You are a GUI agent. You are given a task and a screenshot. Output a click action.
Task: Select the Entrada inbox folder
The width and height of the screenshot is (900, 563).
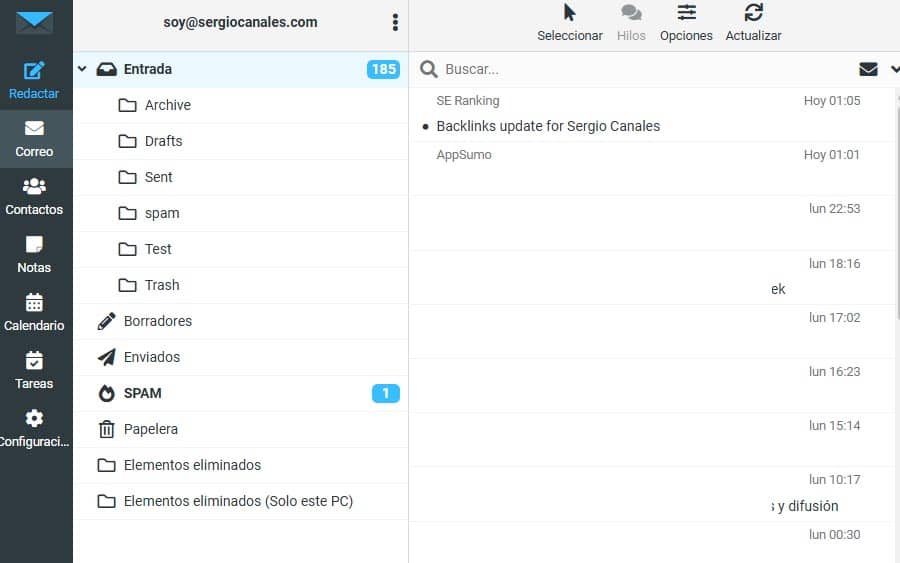click(240, 69)
